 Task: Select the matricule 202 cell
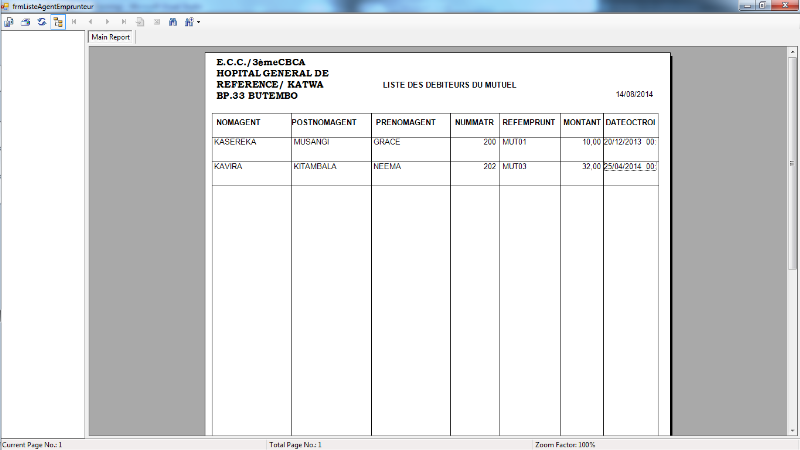pyautogui.click(x=490, y=166)
